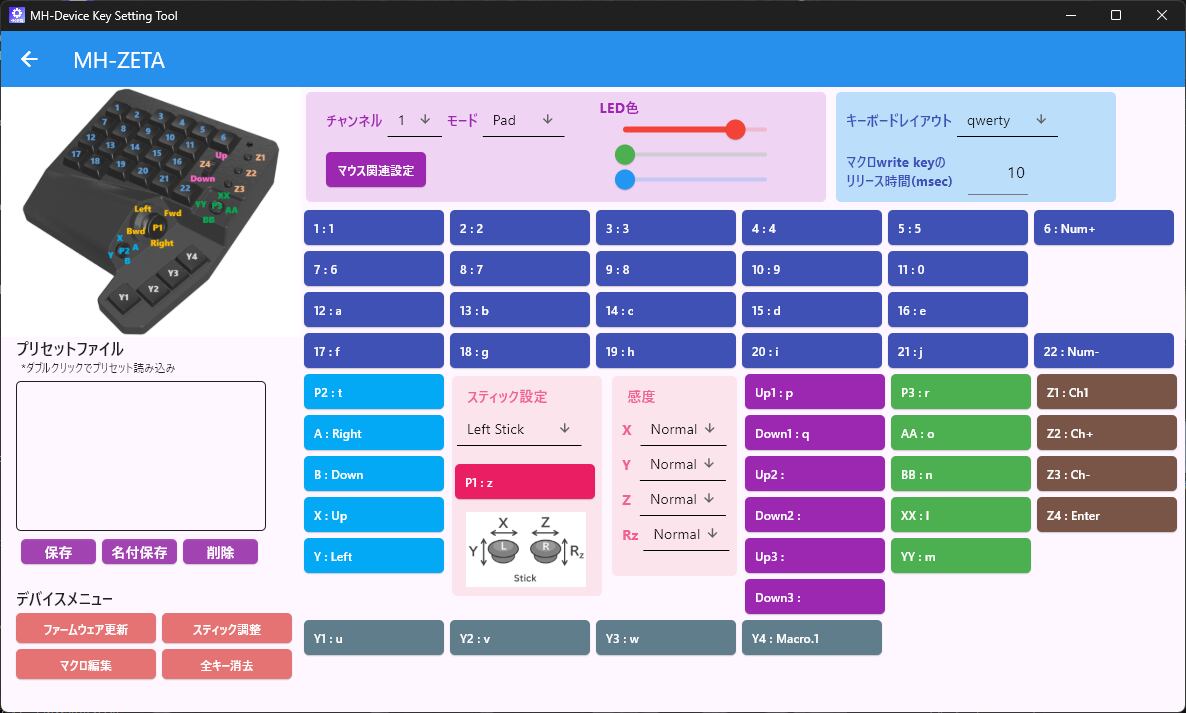Change X sensitivity Normal dropdown
Viewport: 1186px width, 713px height.
683,429
